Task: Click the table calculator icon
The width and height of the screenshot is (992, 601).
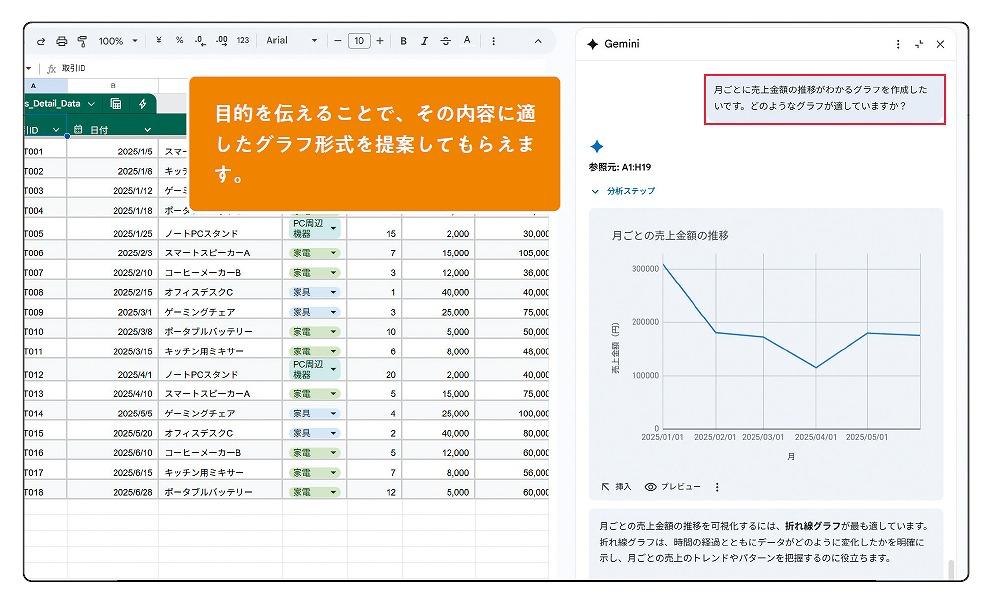Action: pos(116,103)
